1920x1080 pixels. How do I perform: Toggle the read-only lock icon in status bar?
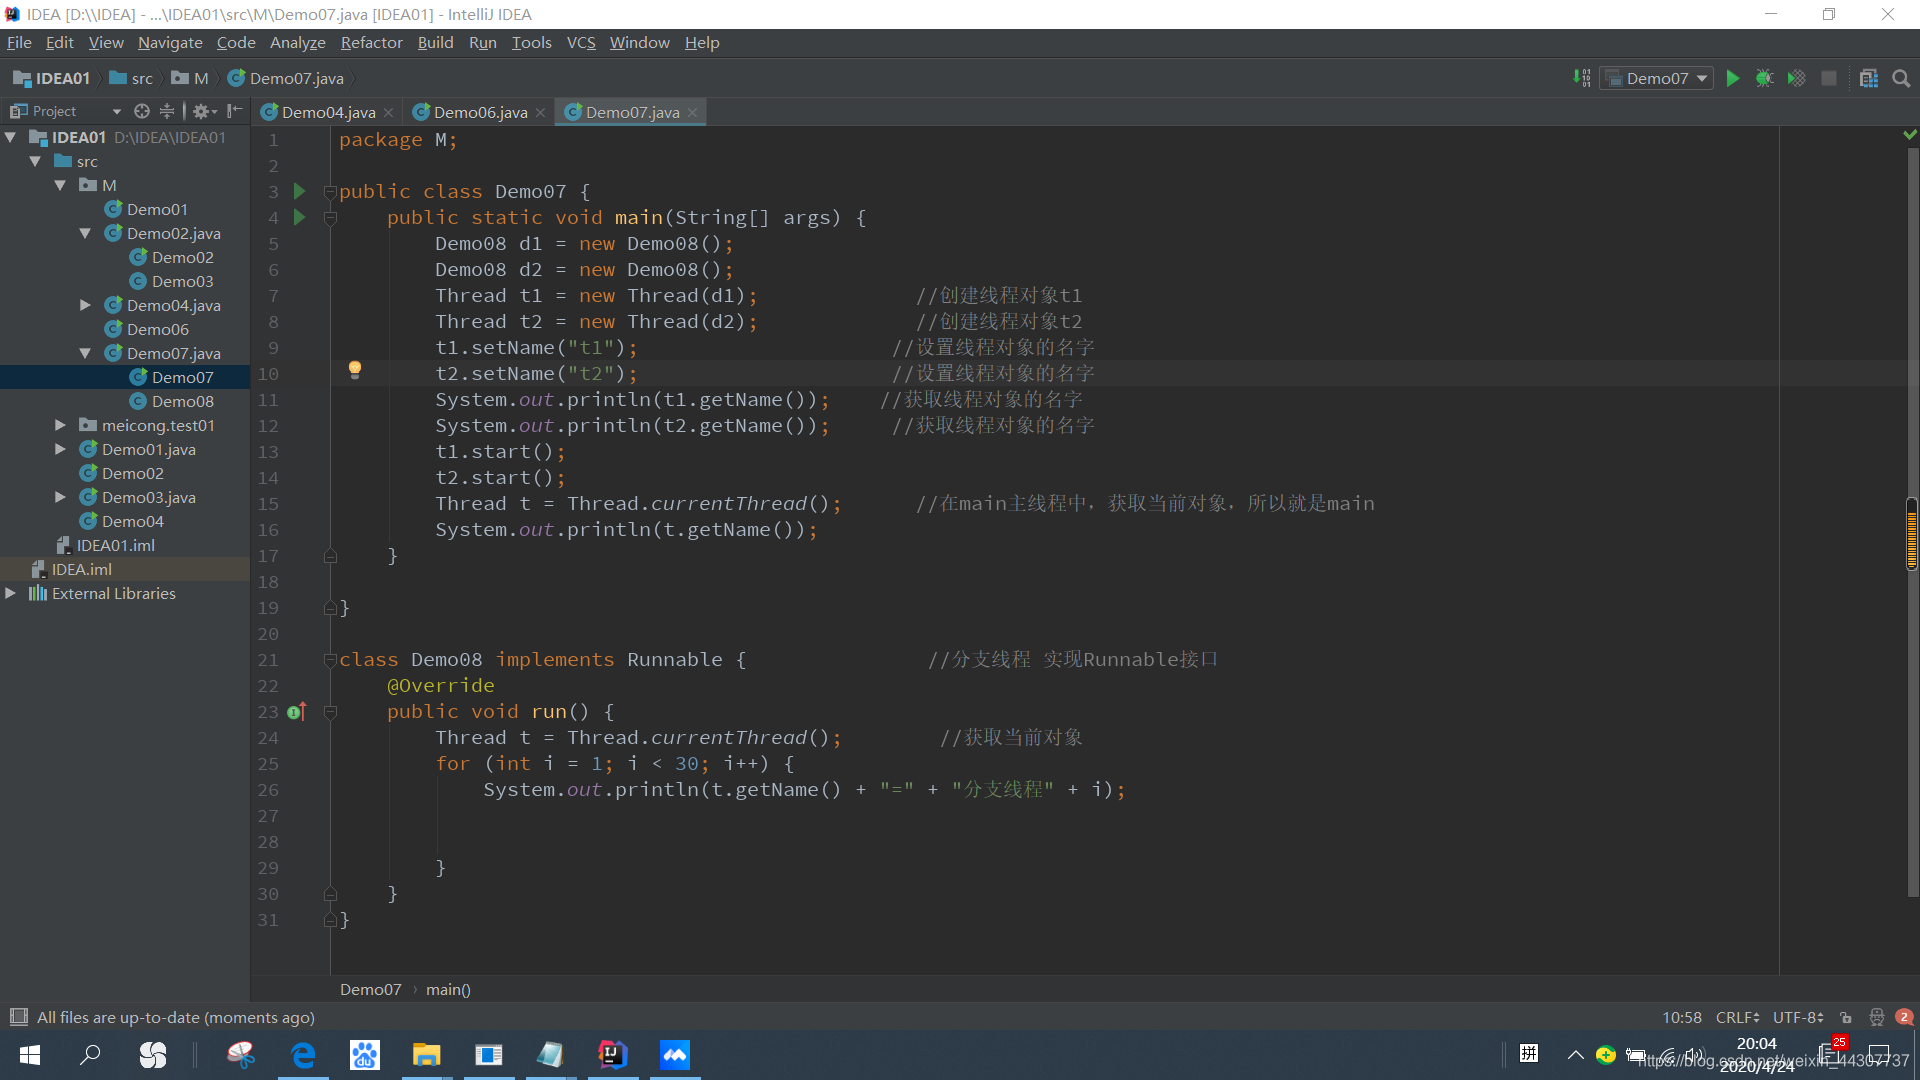point(1846,1017)
